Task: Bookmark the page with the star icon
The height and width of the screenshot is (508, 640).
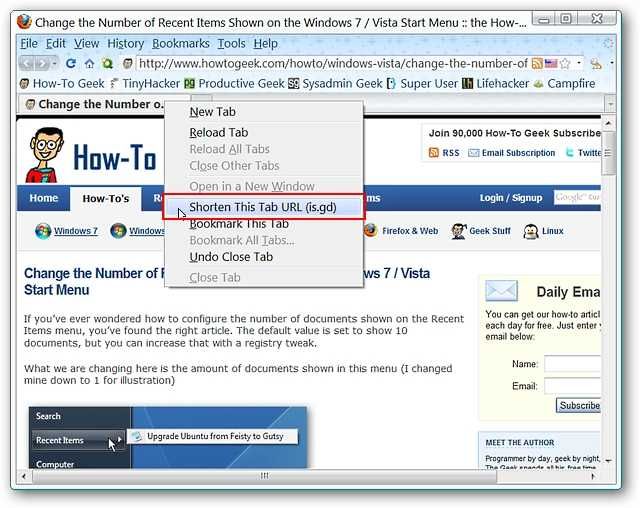Action: [565, 64]
